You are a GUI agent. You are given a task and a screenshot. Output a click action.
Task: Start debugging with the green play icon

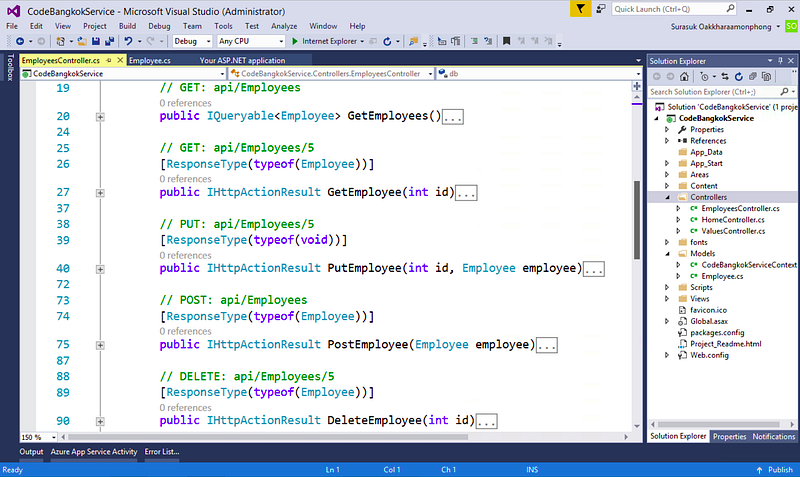pyautogui.click(x=294, y=41)
